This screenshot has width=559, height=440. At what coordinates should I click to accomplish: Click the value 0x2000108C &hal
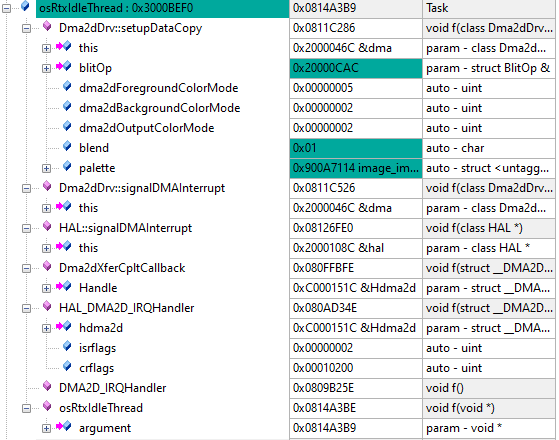pos(356,248)
